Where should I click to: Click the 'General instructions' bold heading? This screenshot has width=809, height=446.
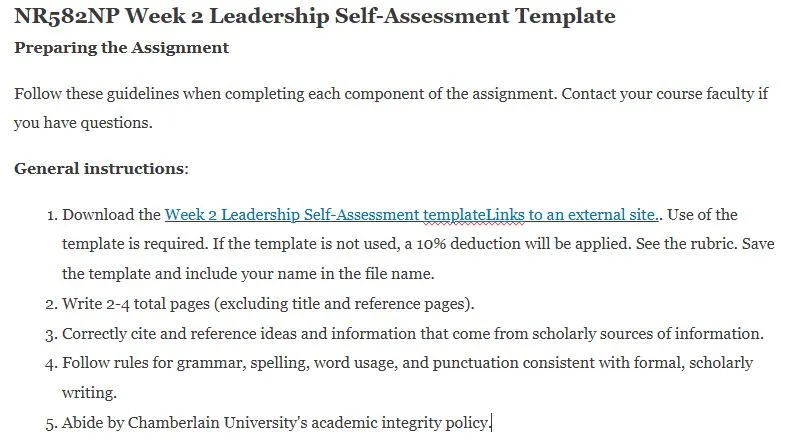click(x=99, y=169)
